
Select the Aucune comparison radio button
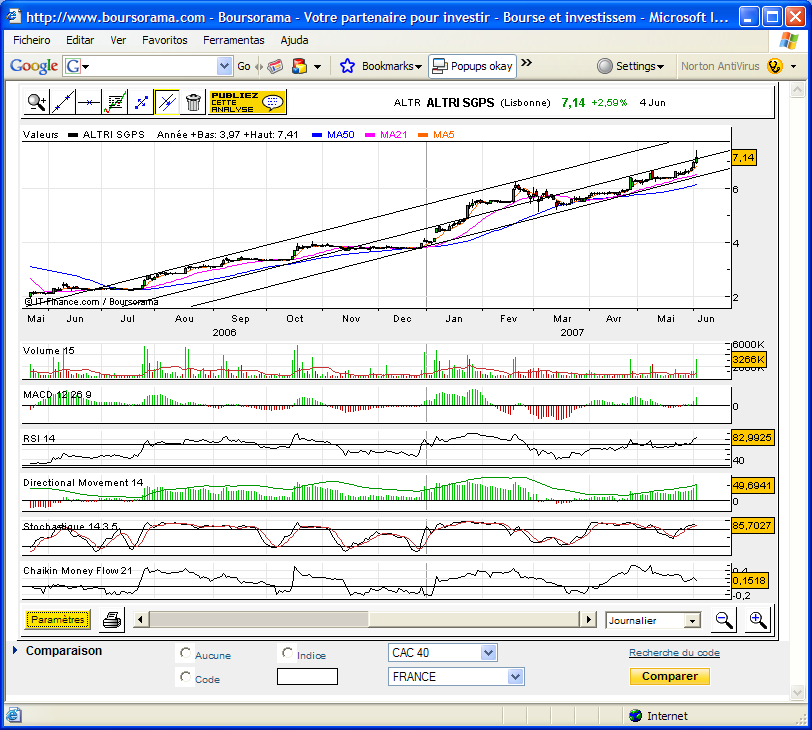(x=185, y=653)
